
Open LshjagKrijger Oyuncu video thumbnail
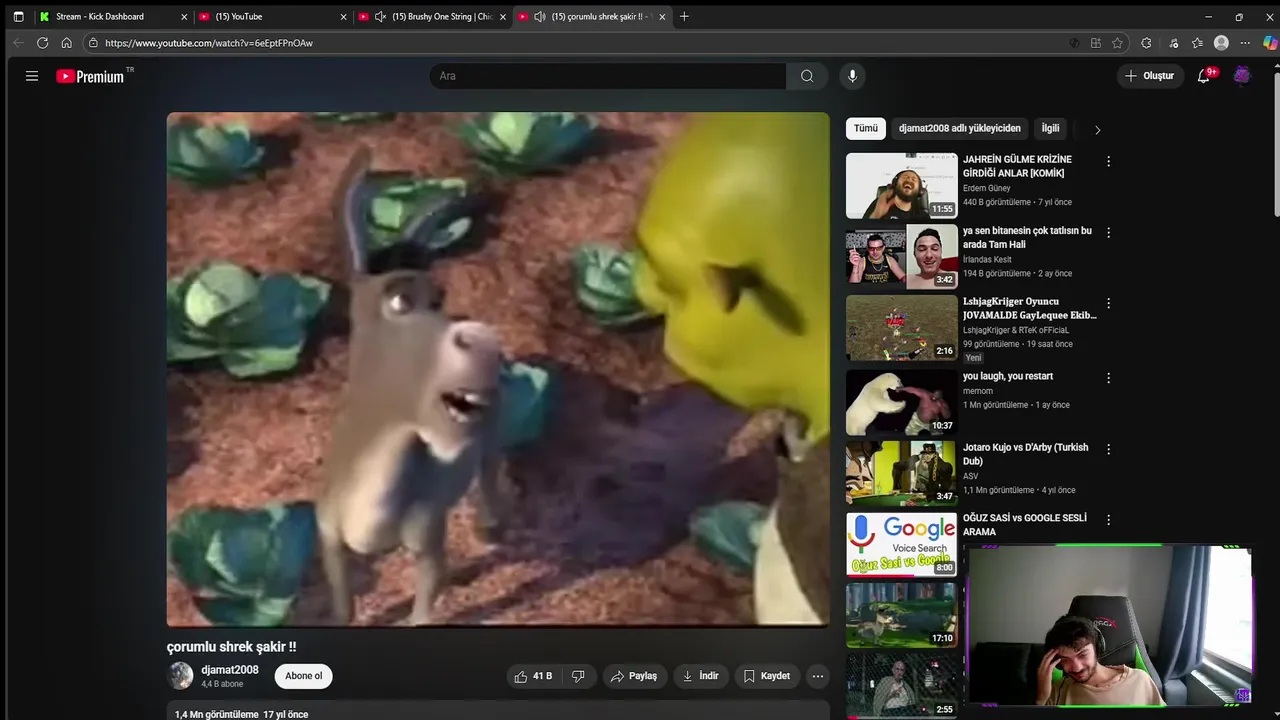coord(902,327)
